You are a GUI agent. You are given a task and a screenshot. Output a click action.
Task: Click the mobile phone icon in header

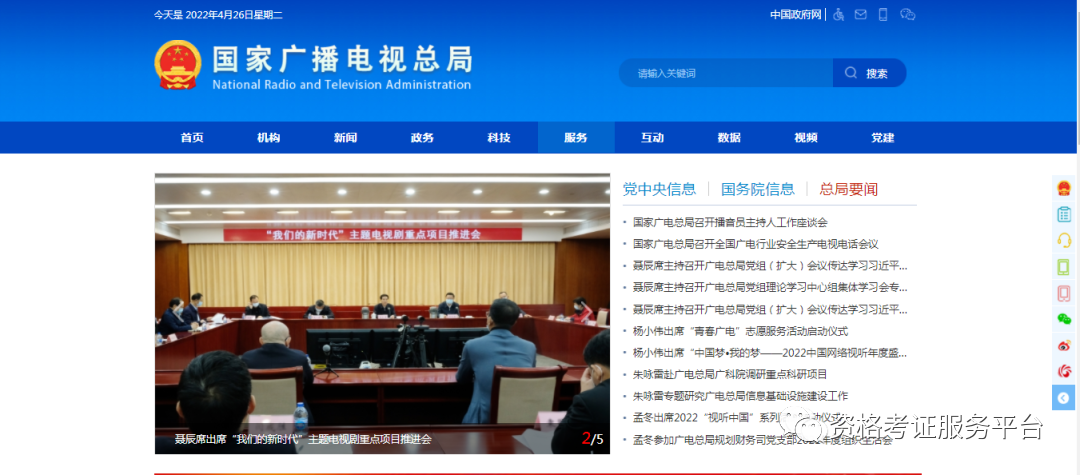click(x=883, y=14)
